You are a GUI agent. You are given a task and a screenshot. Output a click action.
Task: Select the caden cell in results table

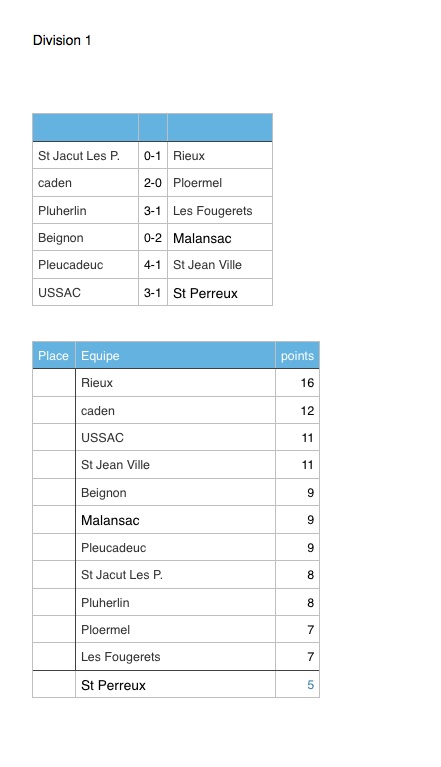(86, 183)
